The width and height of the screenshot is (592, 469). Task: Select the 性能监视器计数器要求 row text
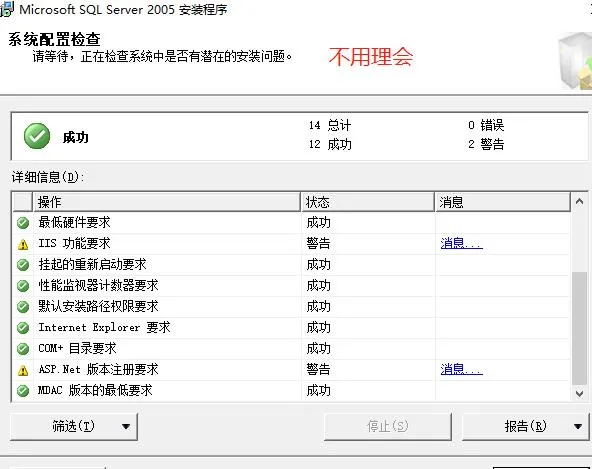click(x=99, y=285)
